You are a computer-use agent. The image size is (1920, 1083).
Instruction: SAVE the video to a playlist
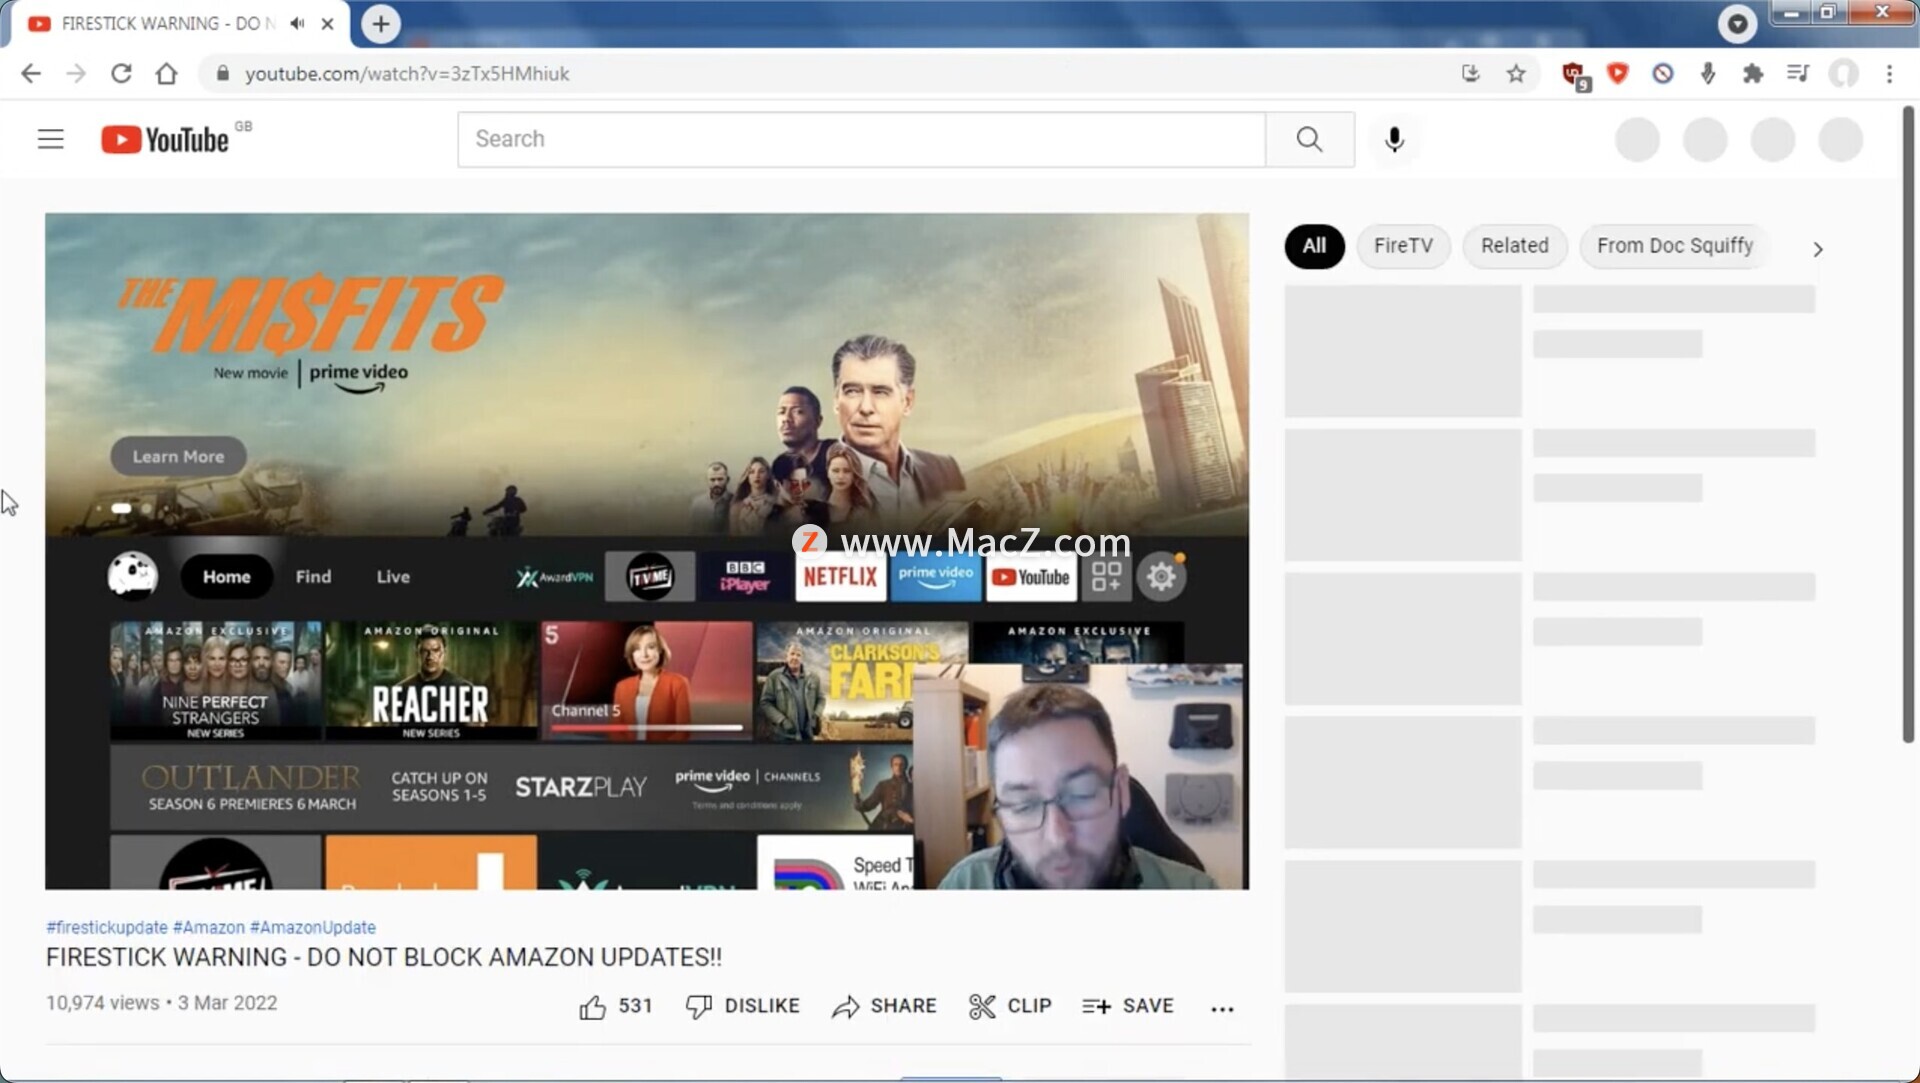coord(1127,1006)
